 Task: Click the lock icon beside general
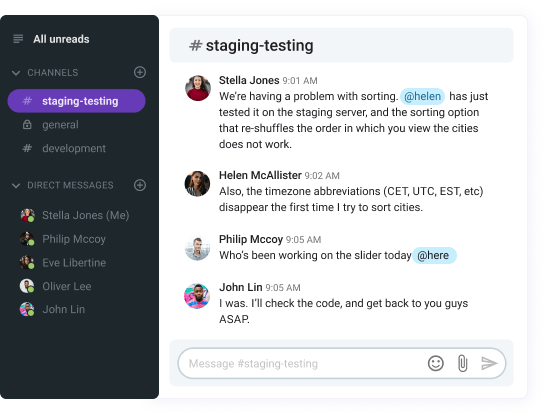pyautogui.click(x=27, y=125)
